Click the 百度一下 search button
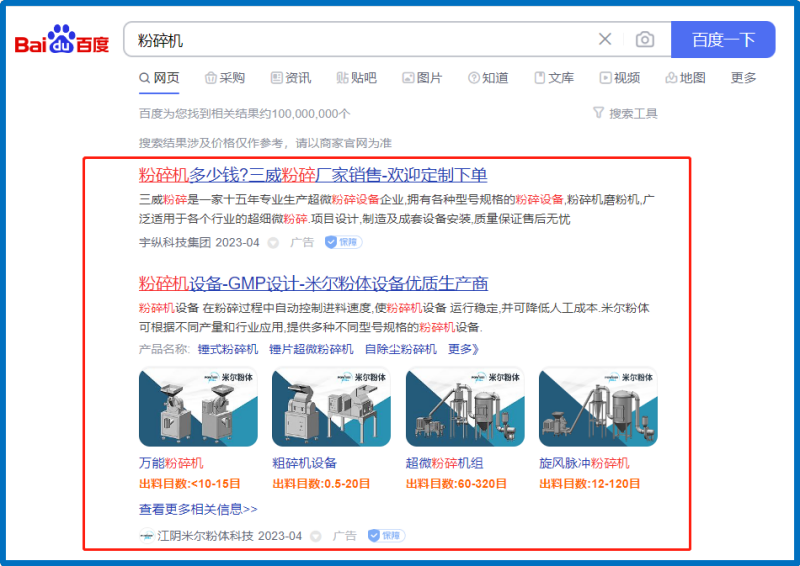This screenshot has width=800, height=566. [723, 40]
